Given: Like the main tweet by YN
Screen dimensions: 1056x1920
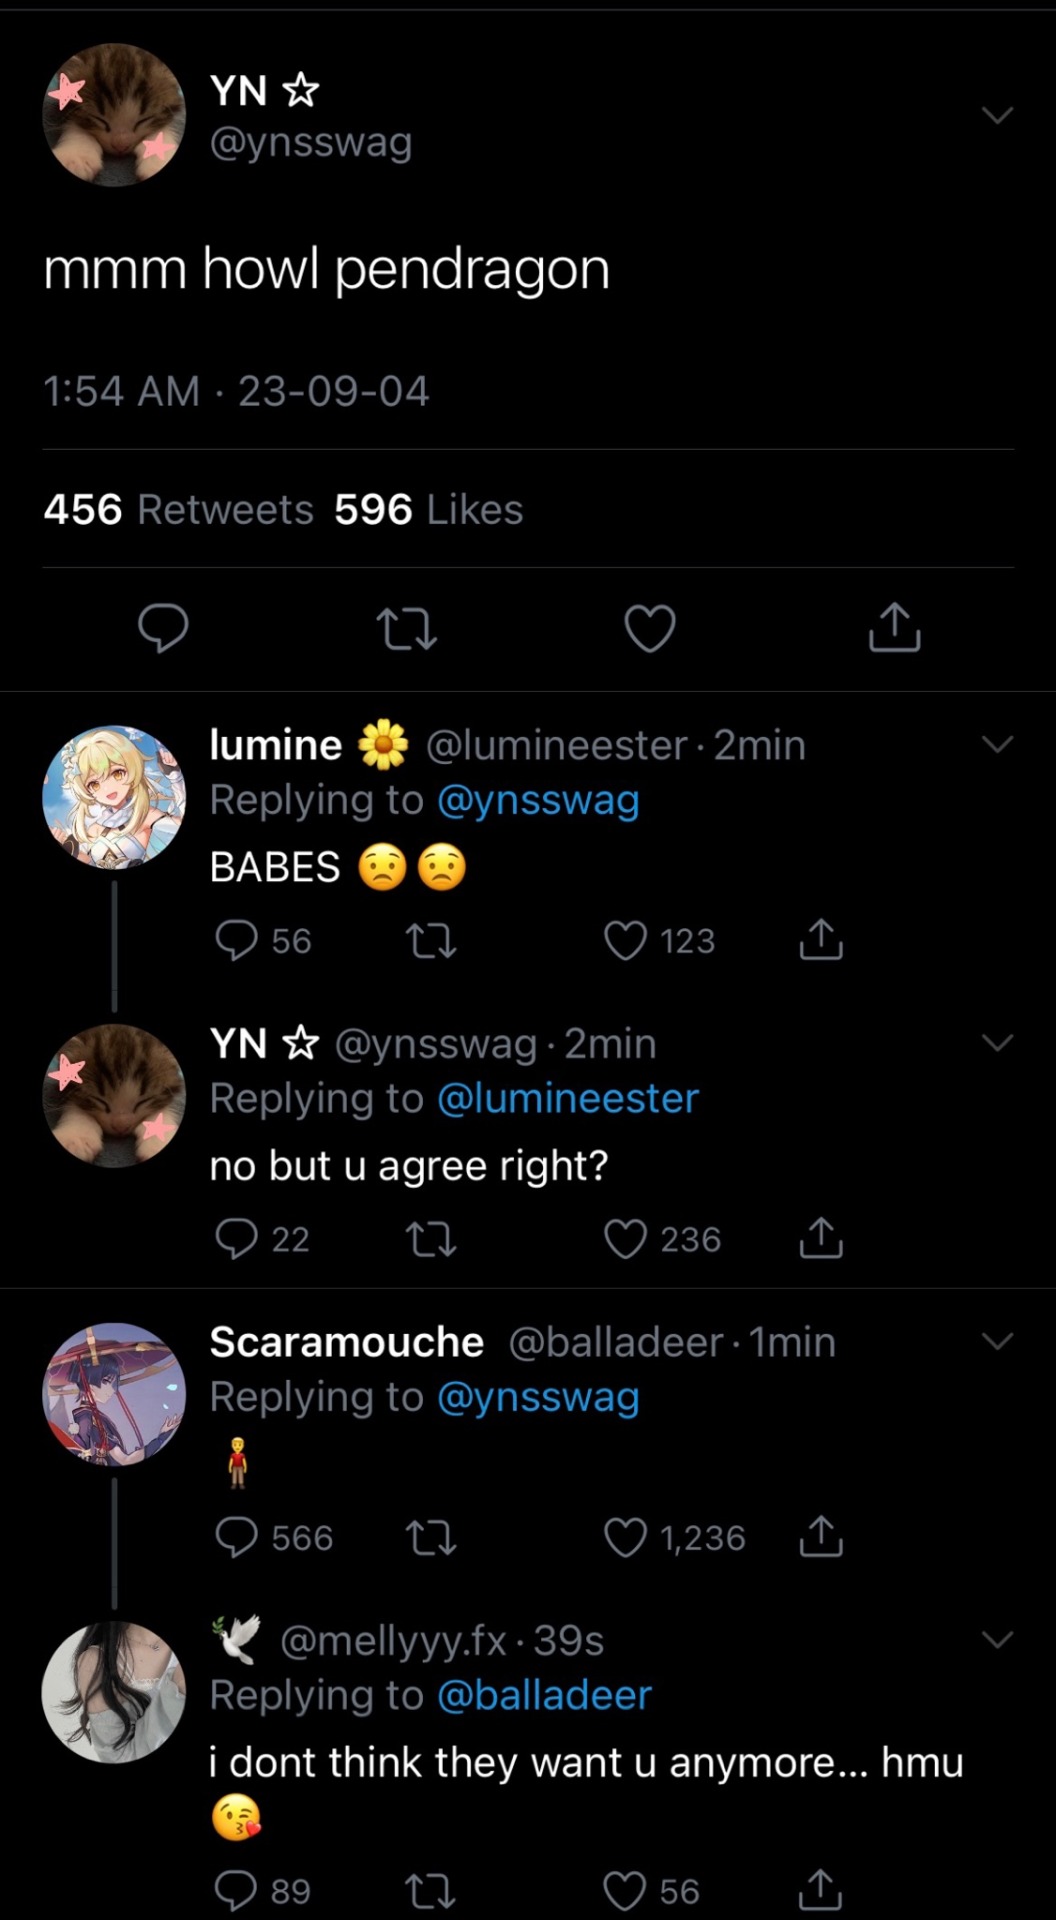Looking at the screenshot, I should [650, 628].
